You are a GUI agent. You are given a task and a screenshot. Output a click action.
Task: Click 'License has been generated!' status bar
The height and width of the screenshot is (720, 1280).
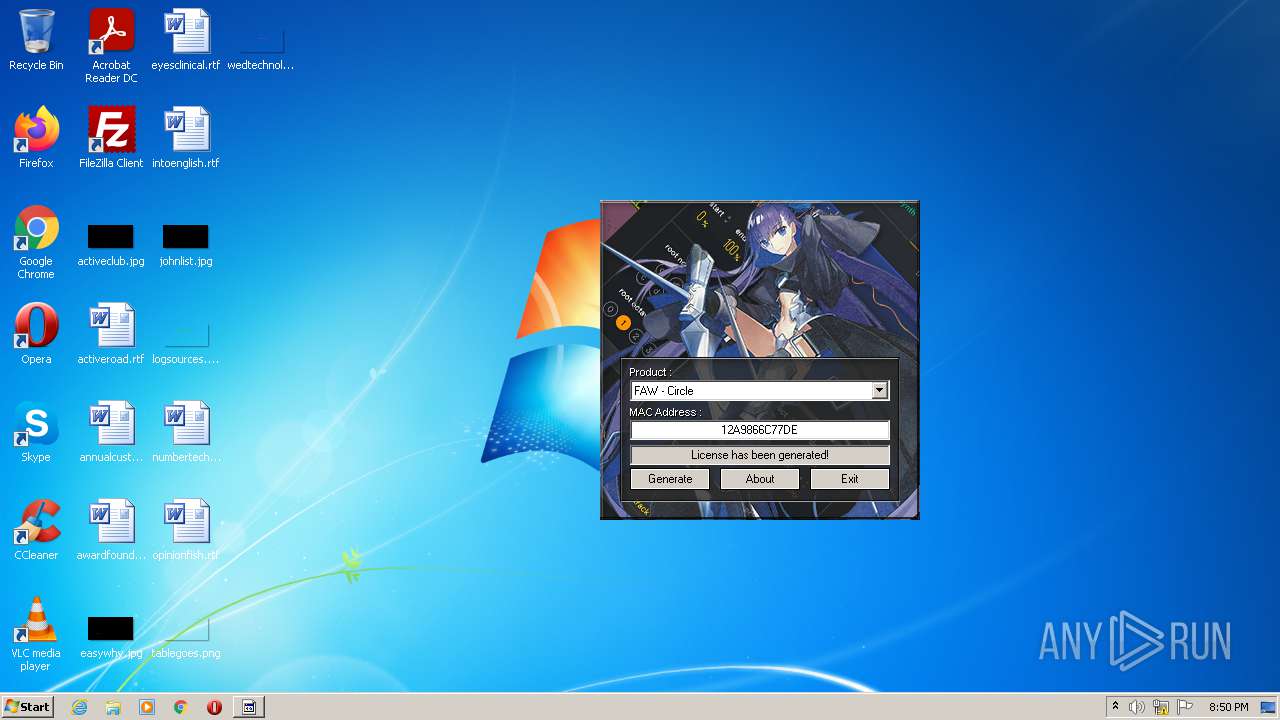tap(760, 455)
